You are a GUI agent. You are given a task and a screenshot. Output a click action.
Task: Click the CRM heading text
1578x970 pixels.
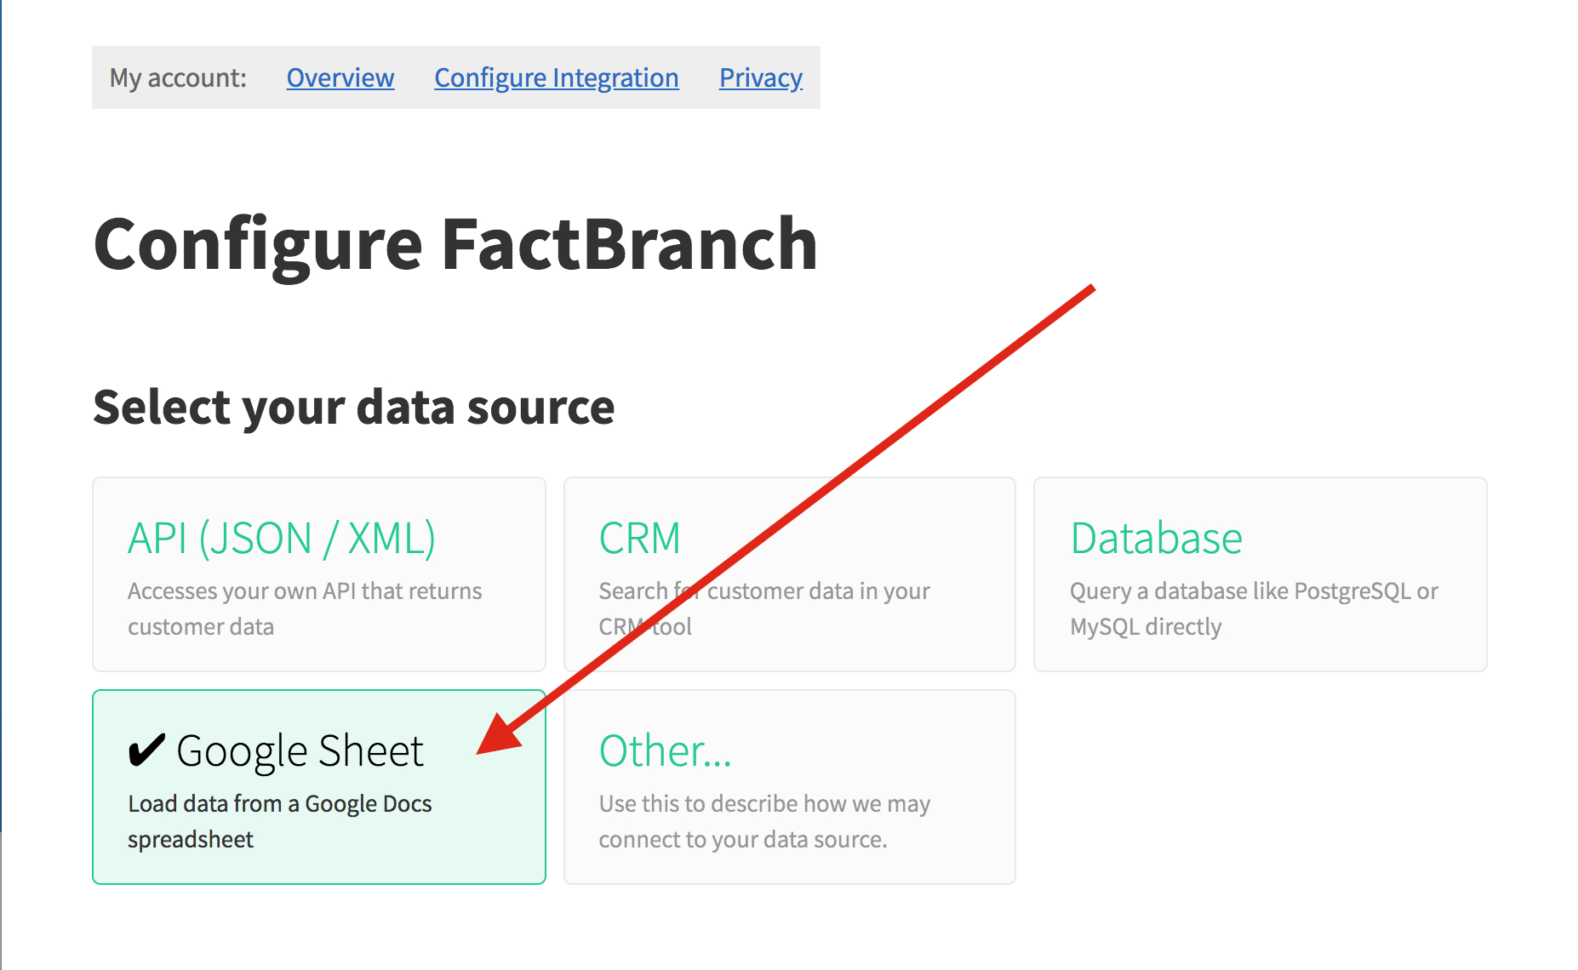tap(639, 538)
